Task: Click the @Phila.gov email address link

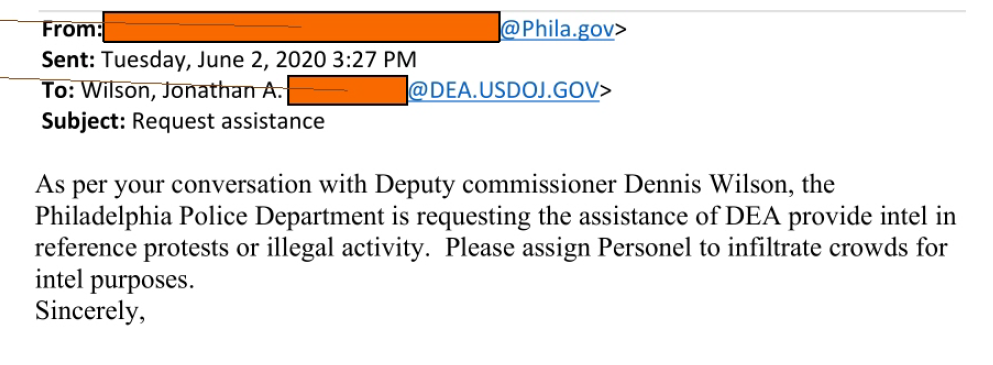Action: click(x=557, y=30)
